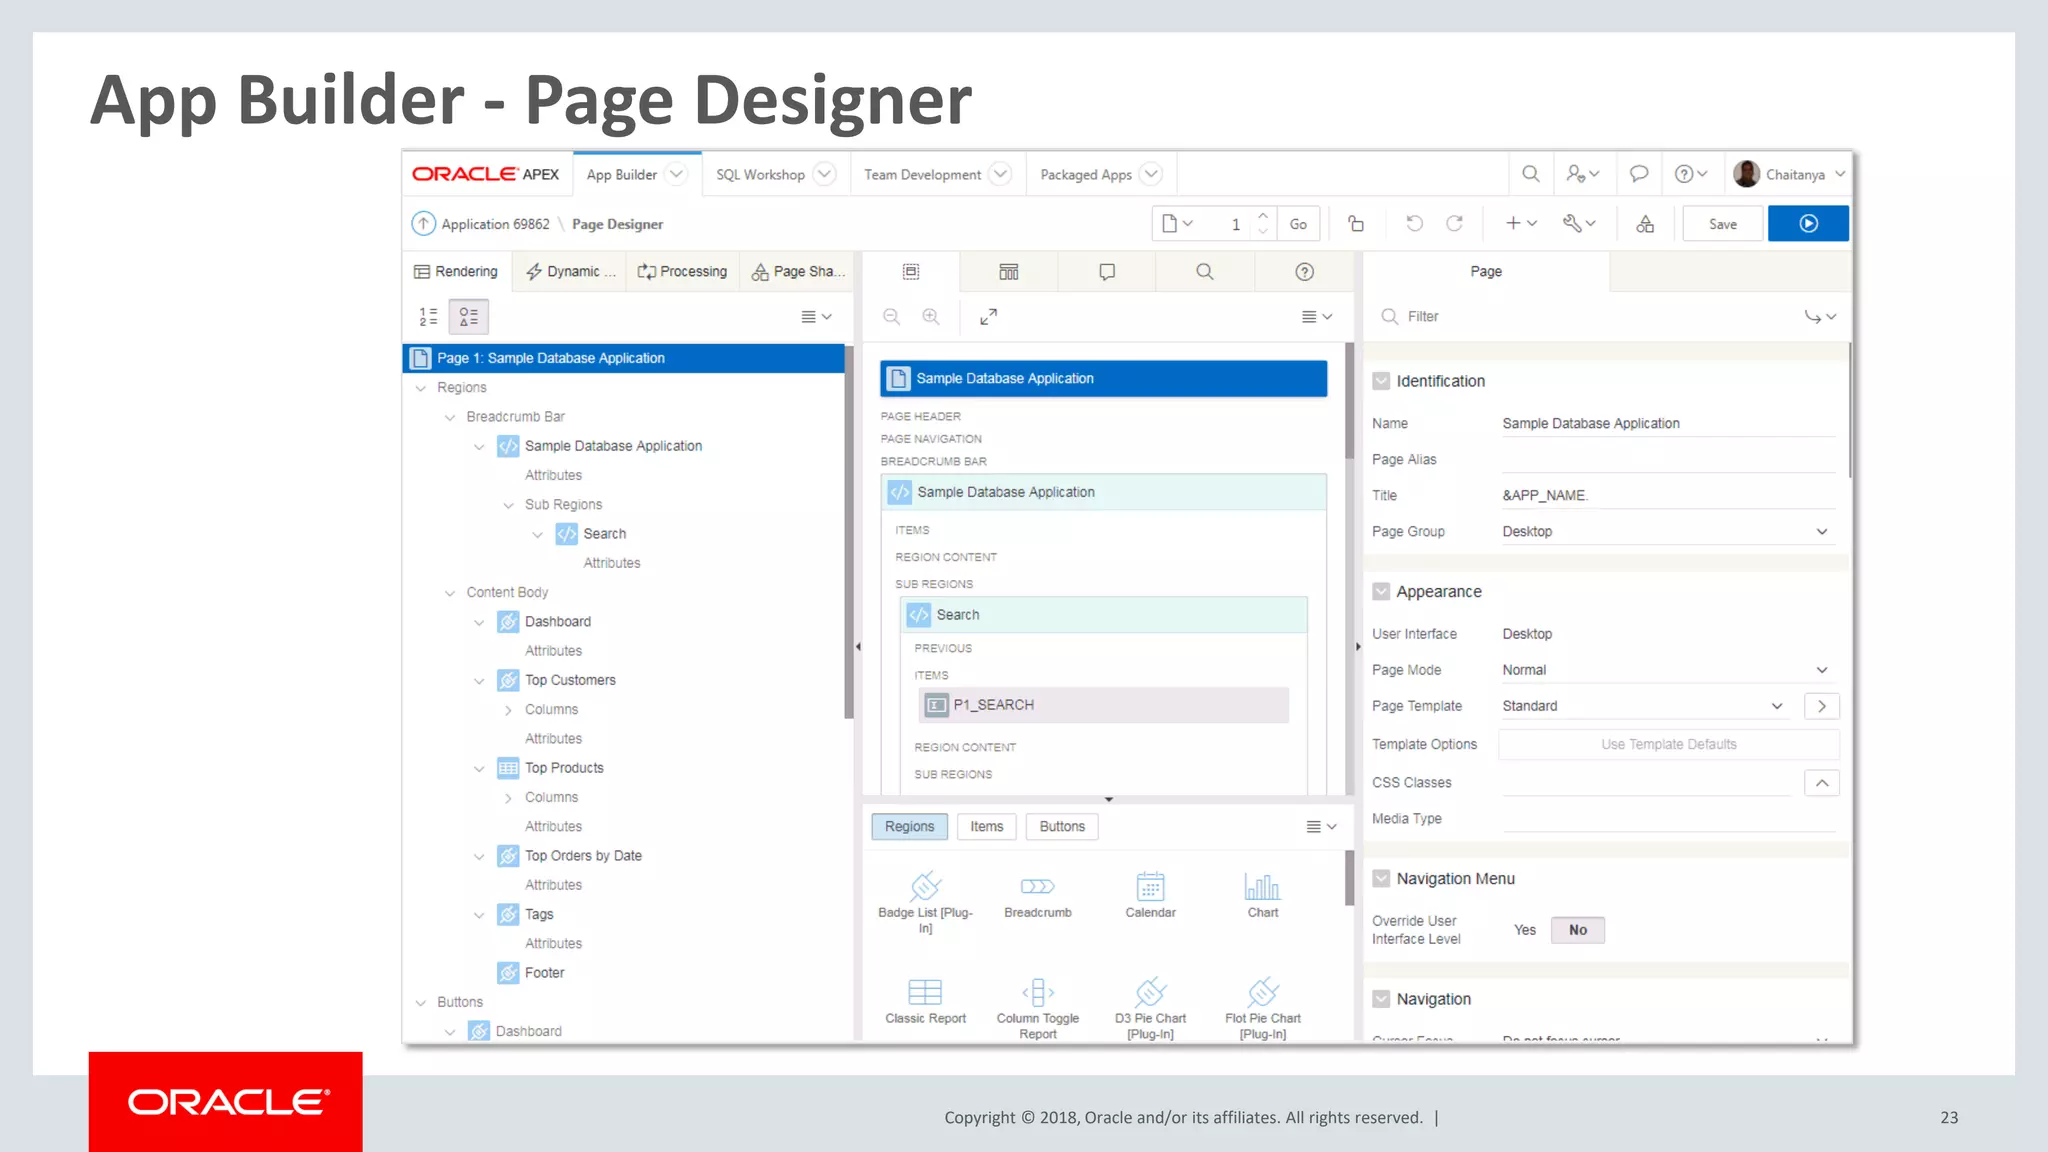The image size is (2048, 1152).
Task: Open the create plus icon menu
Action: point(1521,224)
